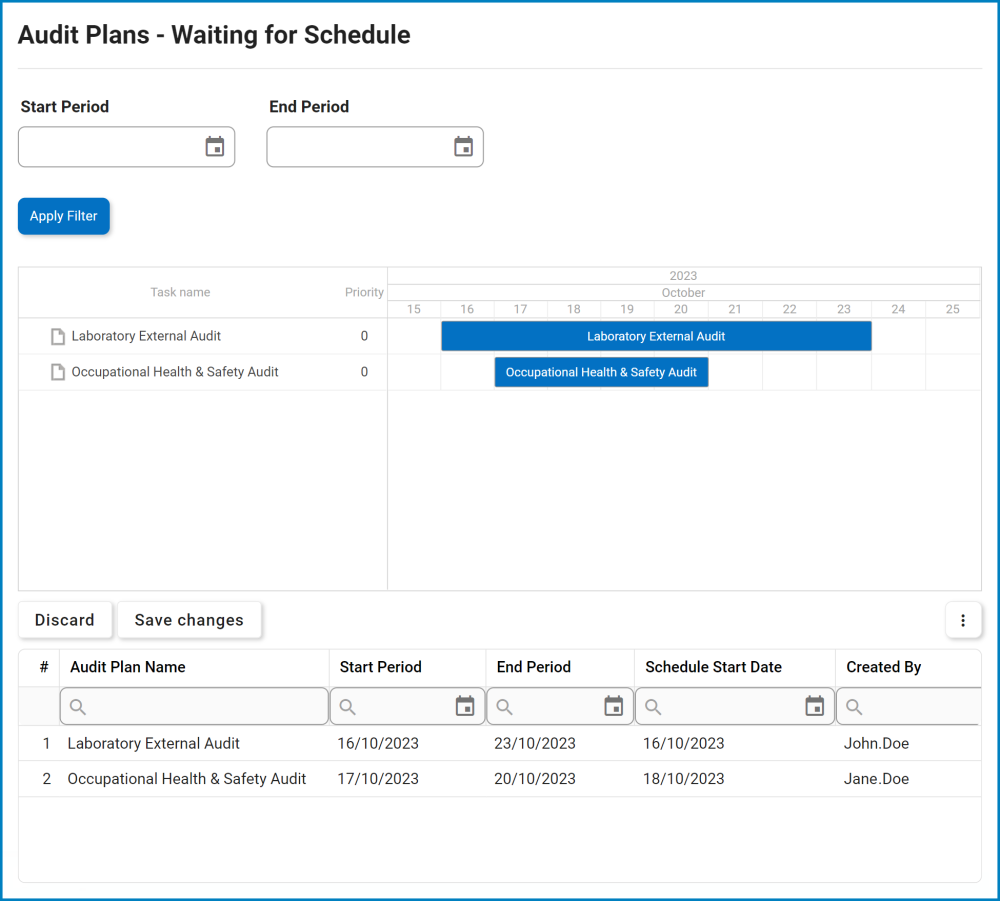The height and width of the screenshot is (901, 1000).
Task: Click the row for Jane.Doe's audit plan
Action: [x=400, y=778]
